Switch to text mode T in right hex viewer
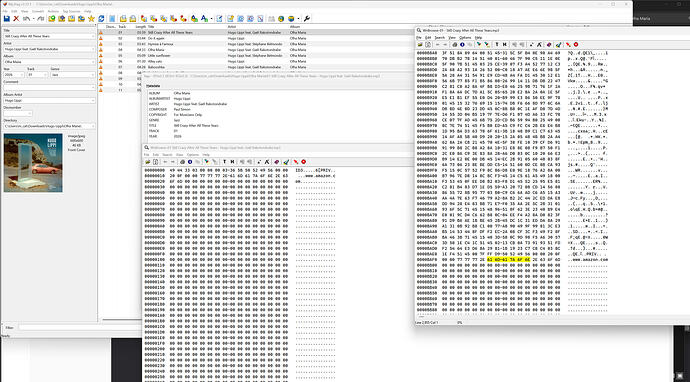690x382 pixels. coord(497,44)
